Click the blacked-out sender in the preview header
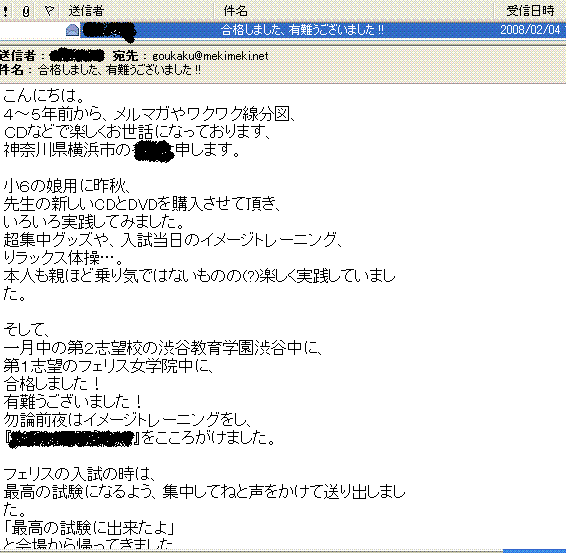The width and height of the screenshot is (566, 553). [x=77, y=56]
